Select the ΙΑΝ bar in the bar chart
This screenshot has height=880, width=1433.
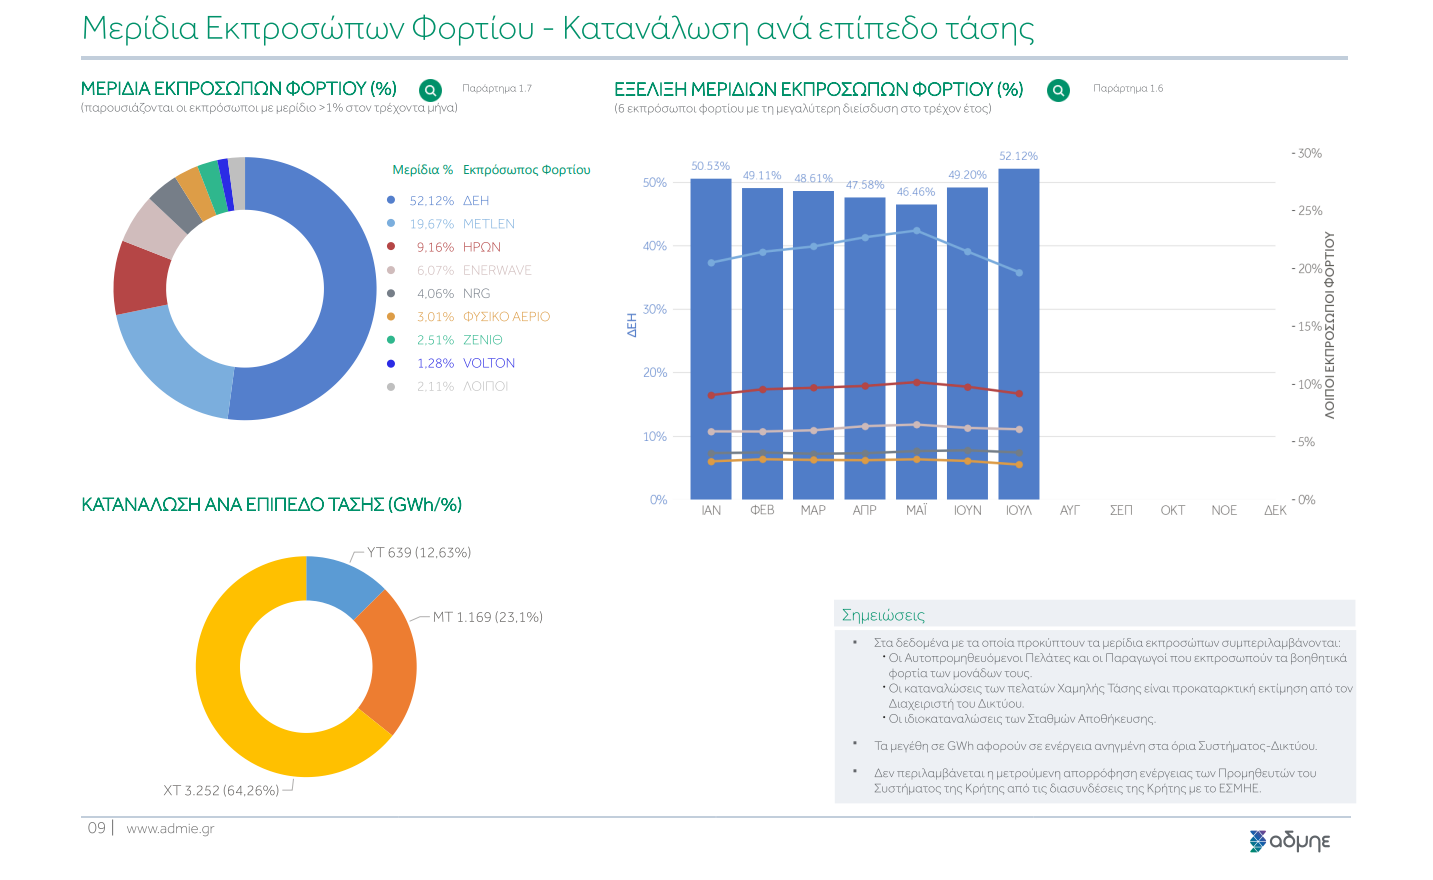[x=711, y=339]
